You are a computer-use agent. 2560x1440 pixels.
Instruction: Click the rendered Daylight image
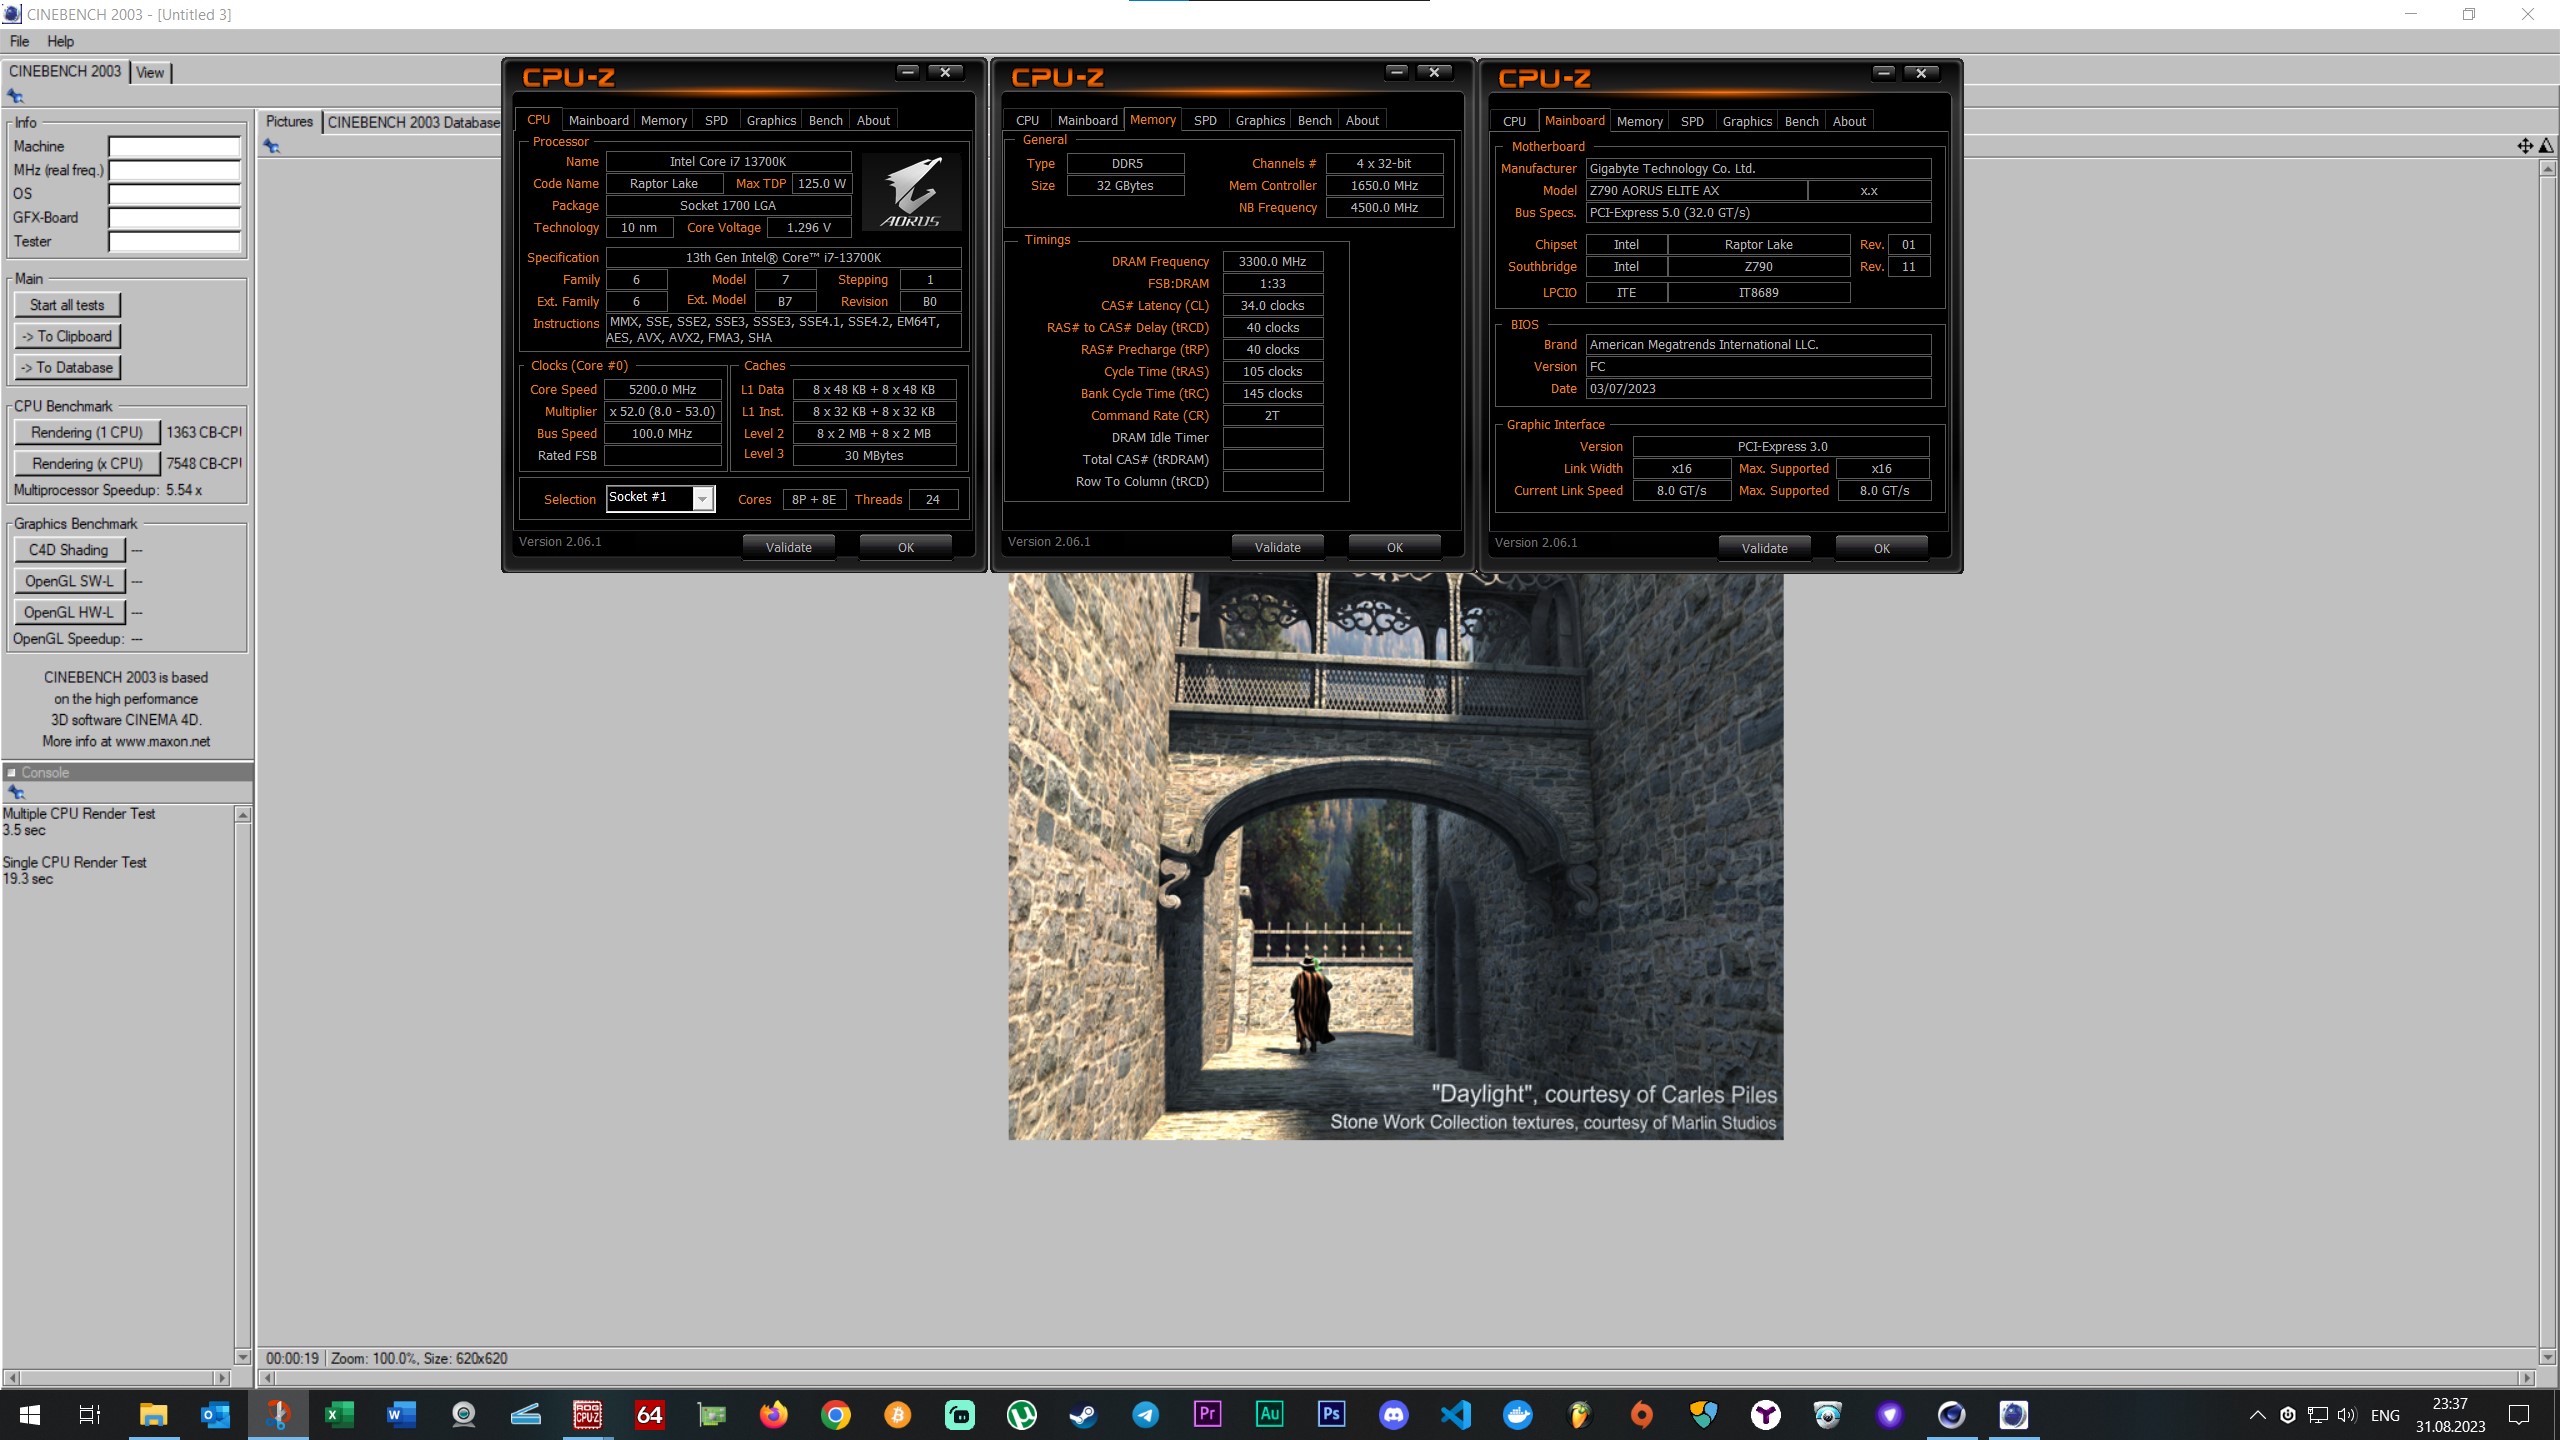point(1395,856)
